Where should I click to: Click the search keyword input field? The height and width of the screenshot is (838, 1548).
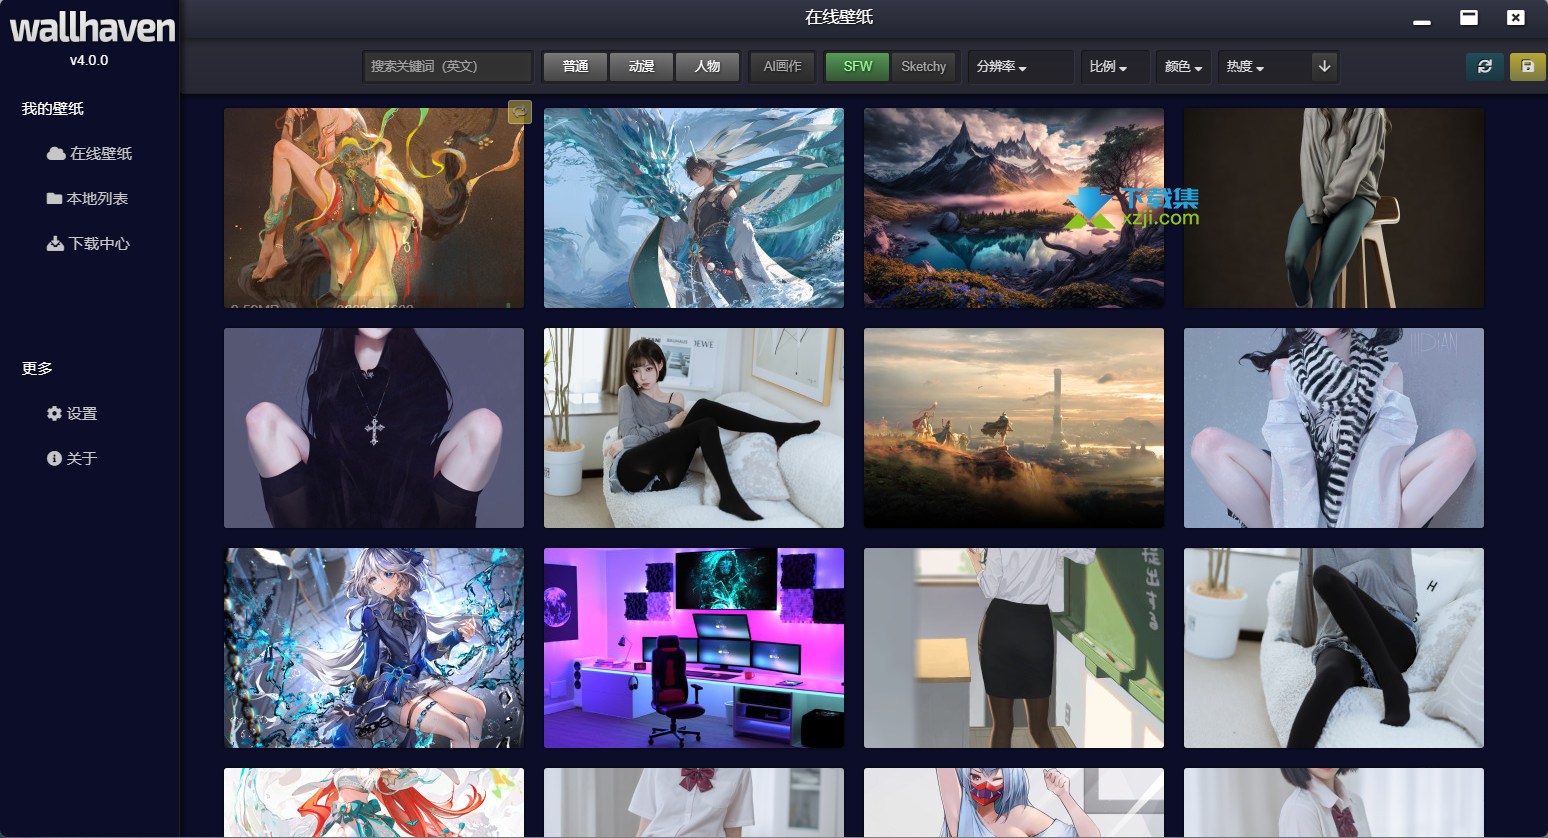pos(447,66)
